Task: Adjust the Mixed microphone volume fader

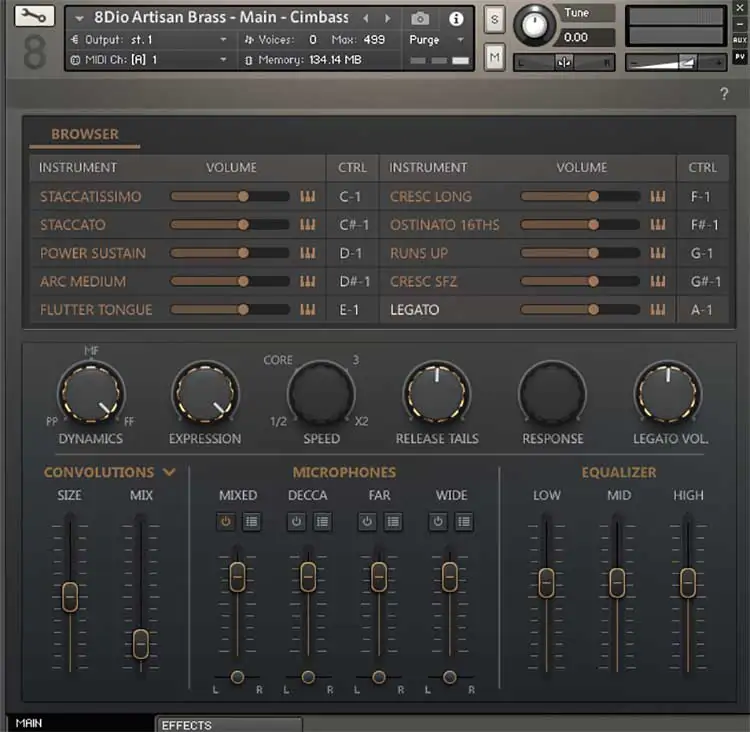Action: pyautogui.click(x=237, y=577)
